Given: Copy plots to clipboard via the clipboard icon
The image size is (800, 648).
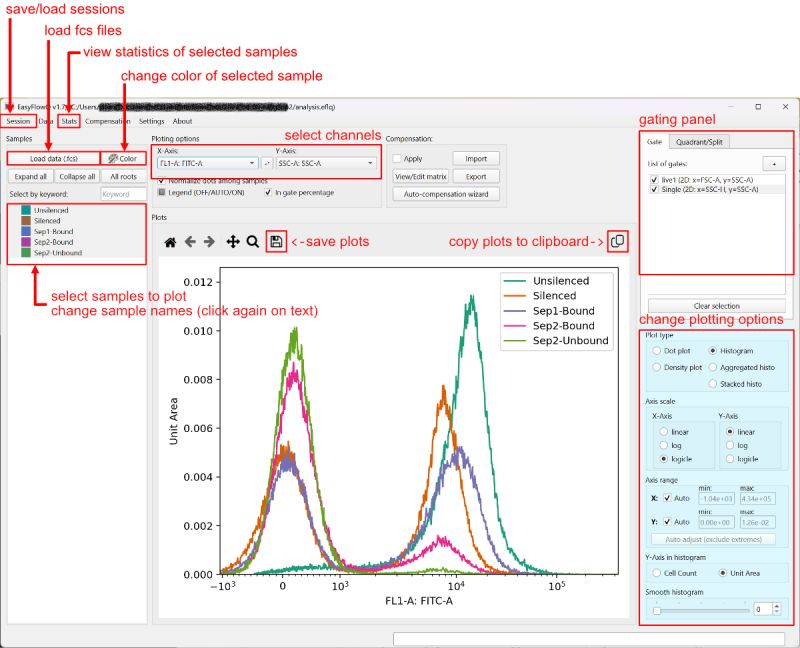Looking at the screenshot, I should 617,241.
